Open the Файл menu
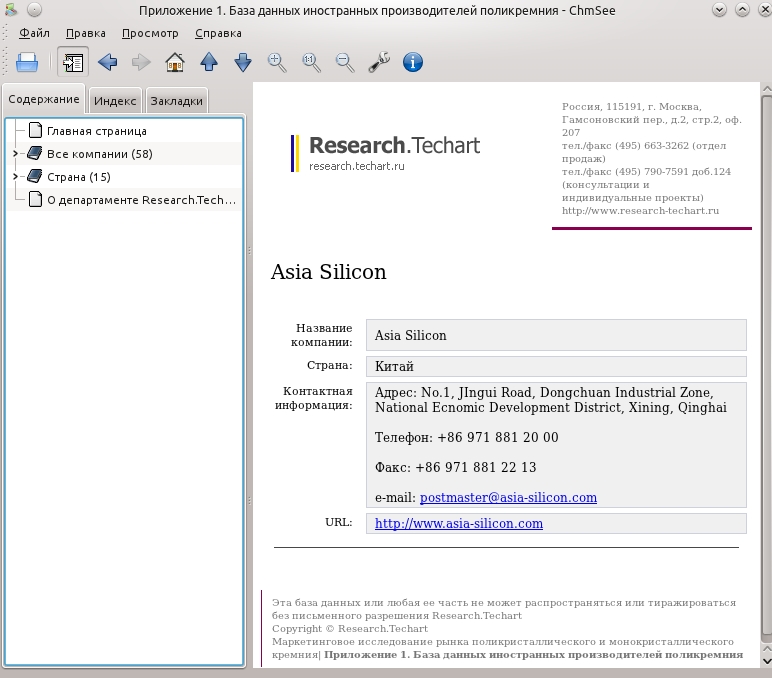Screen dimensions: 772x678 (x=34, y=33)
